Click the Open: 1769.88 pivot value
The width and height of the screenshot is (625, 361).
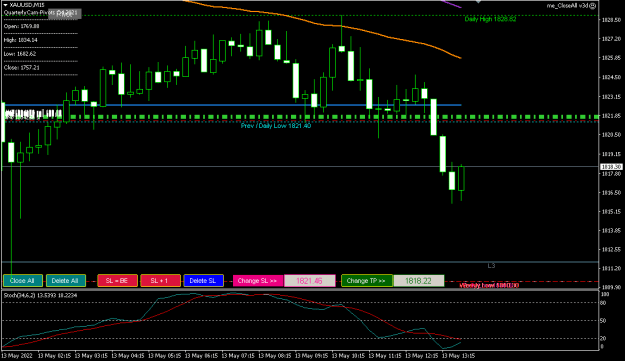coord(22,26)
